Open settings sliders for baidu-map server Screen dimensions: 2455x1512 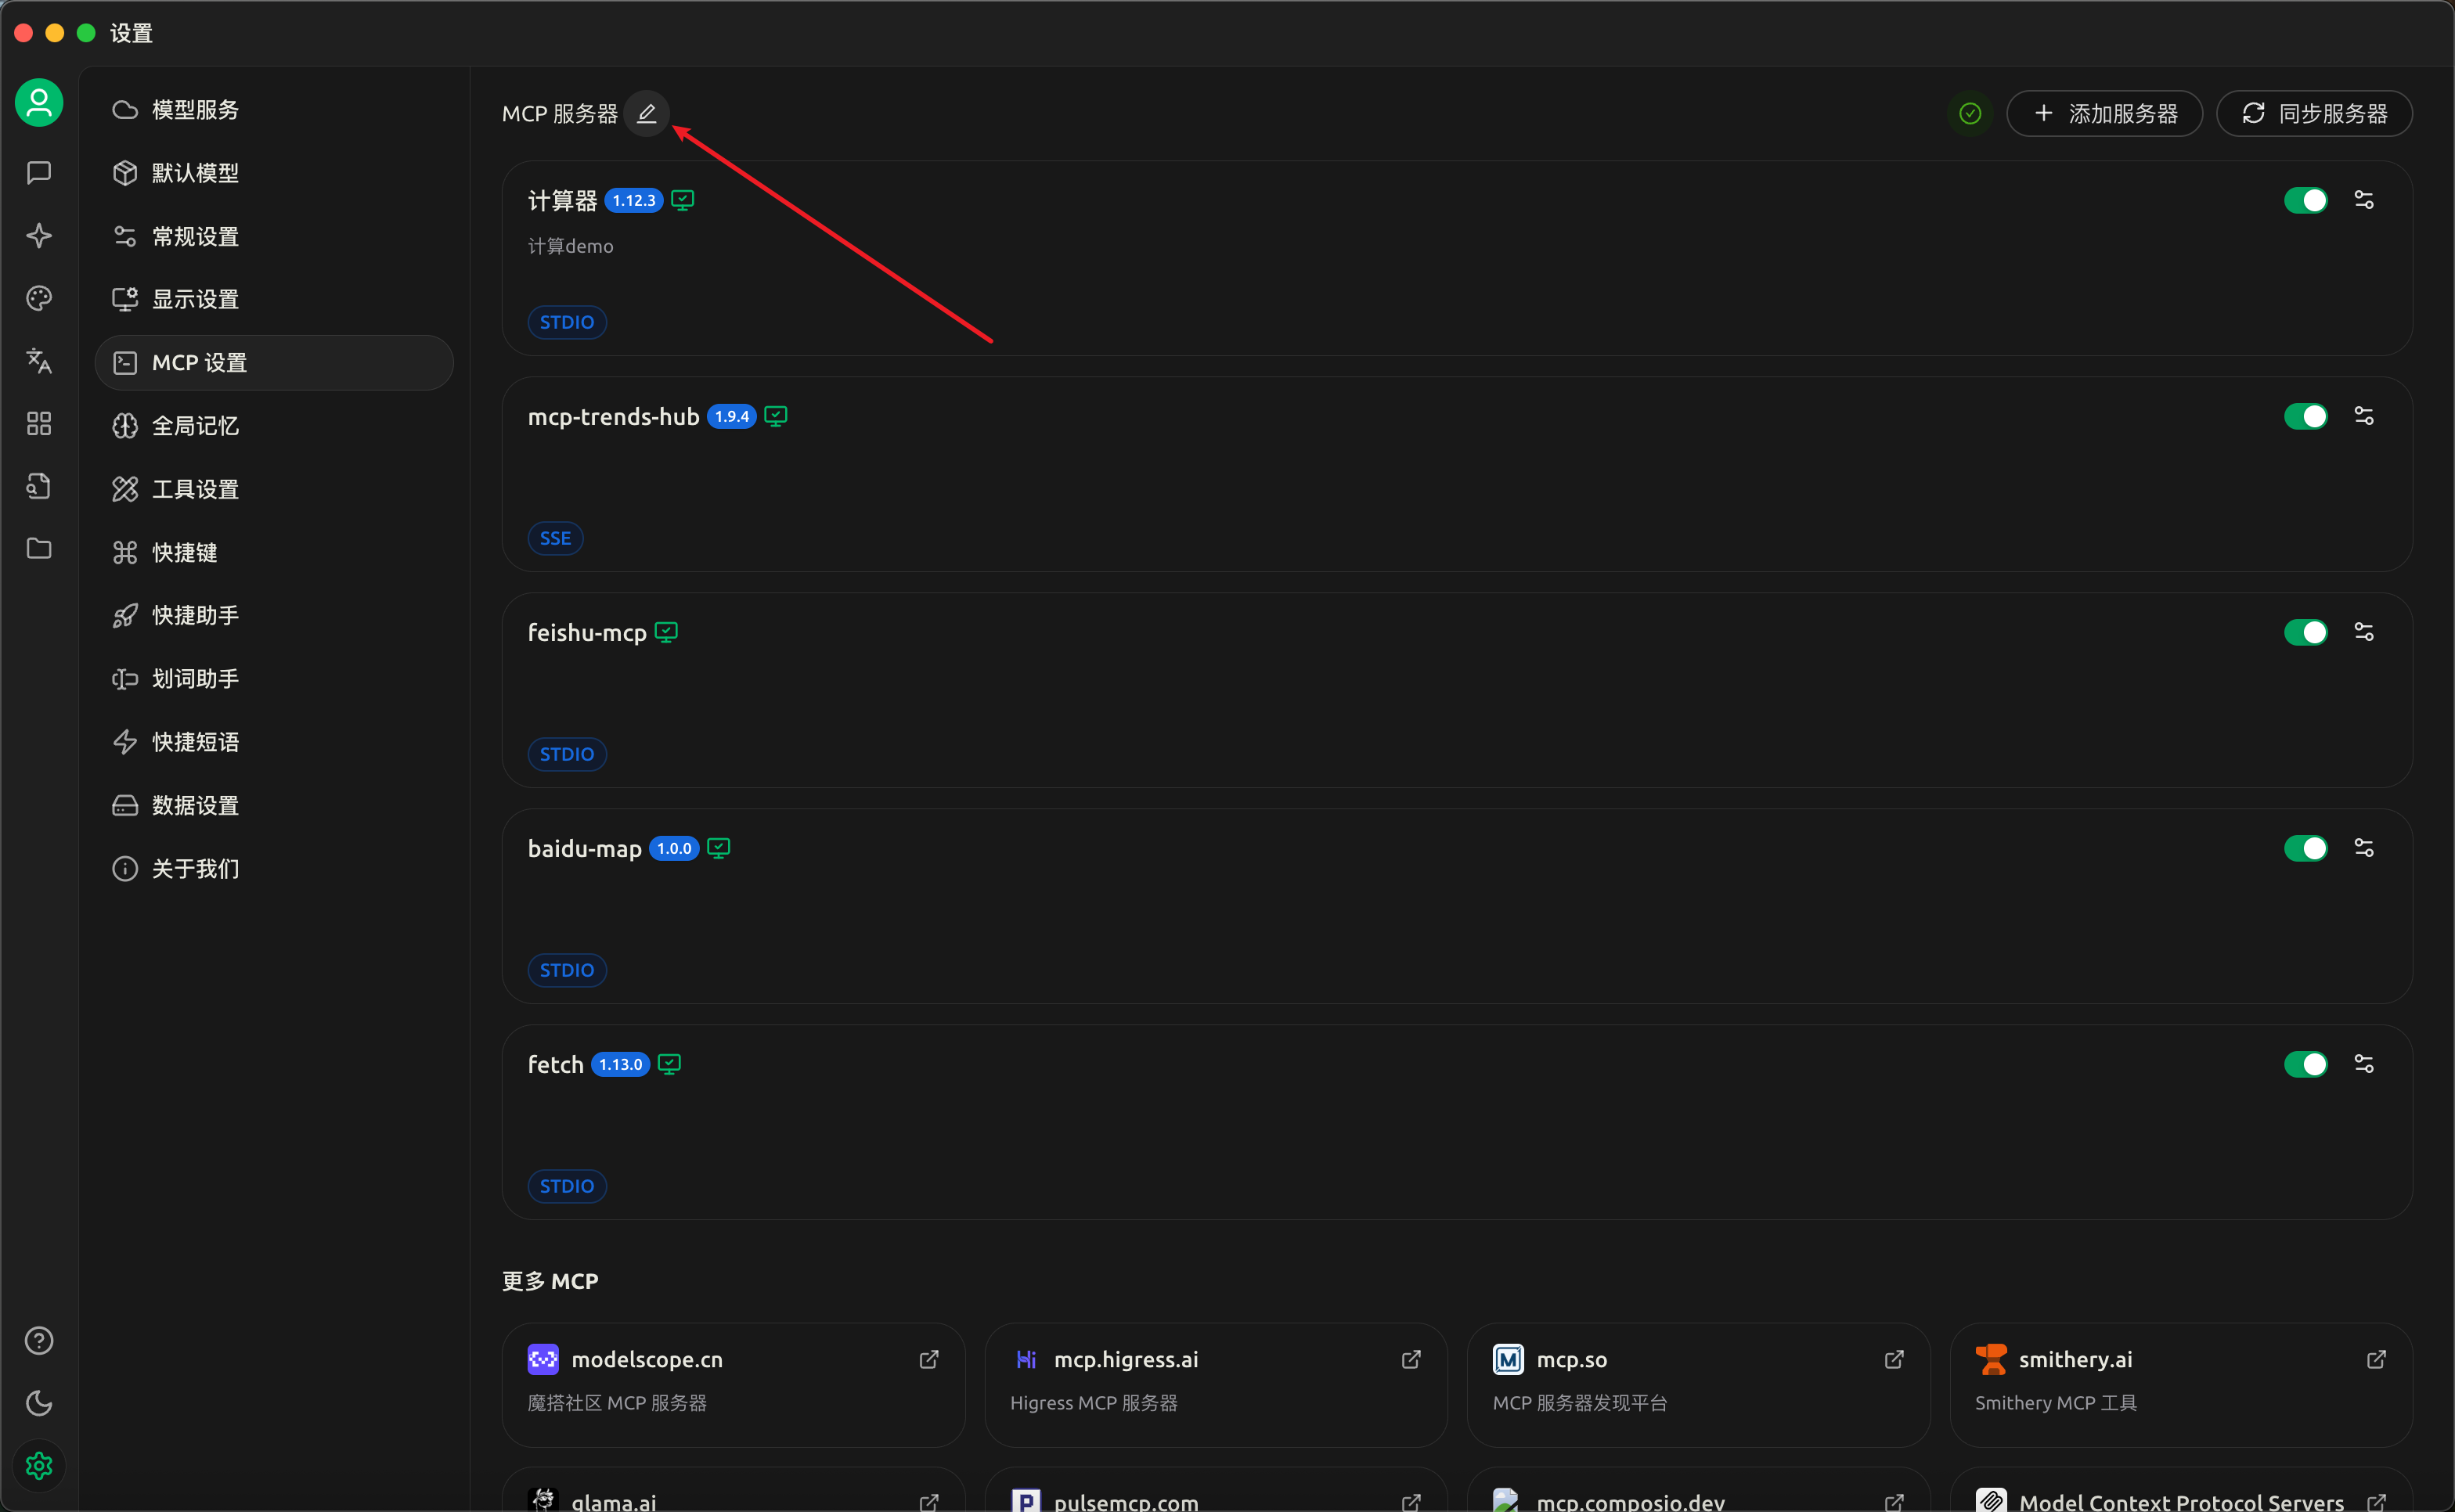(x=2364, y=848)
